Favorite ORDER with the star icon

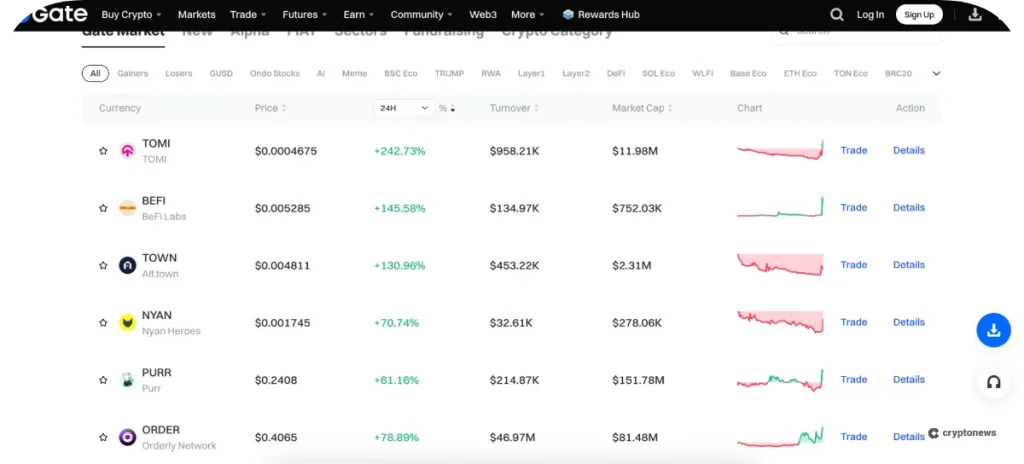tap(103, 437)
